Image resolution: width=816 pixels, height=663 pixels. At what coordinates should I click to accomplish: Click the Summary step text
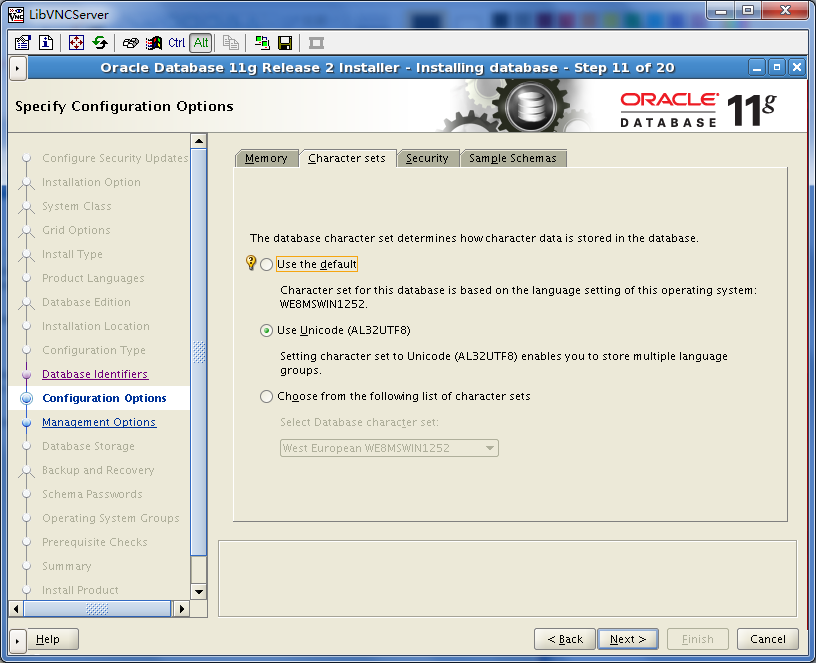(x=67, y=566)
